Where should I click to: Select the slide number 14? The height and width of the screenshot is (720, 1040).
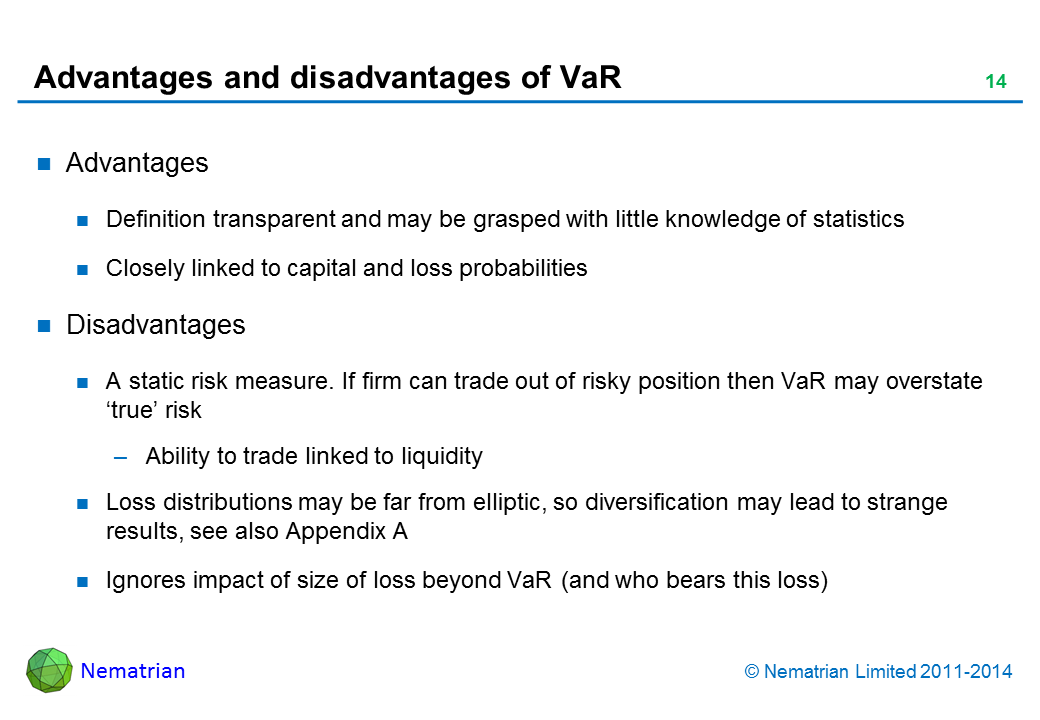pyautogui.click(x=995, y=82)
